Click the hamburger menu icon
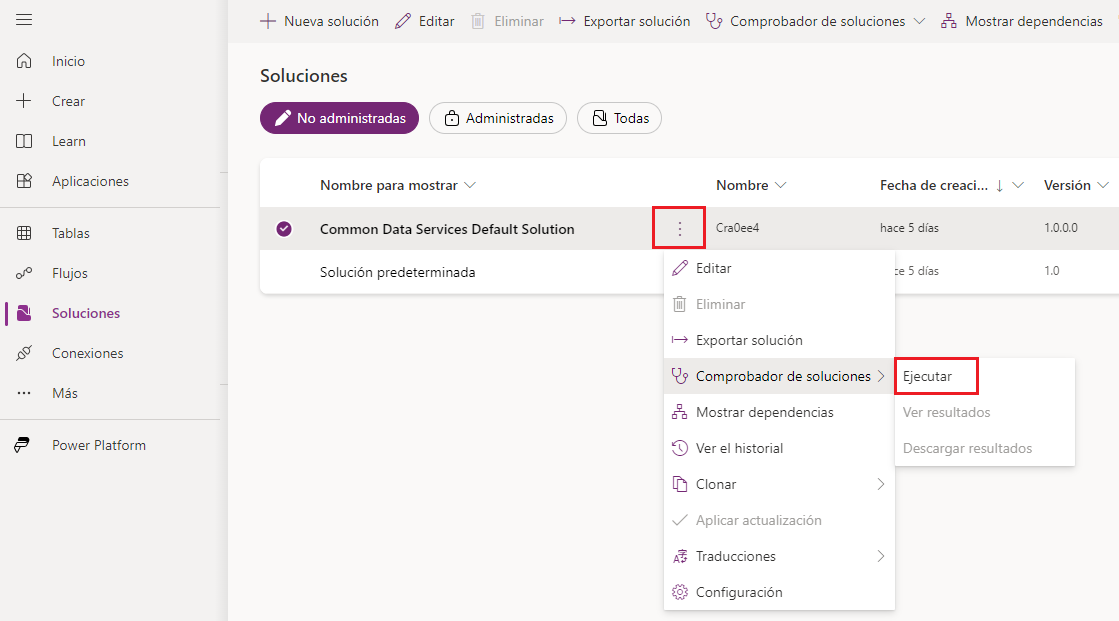Image resolution: width=1119 pixels, height=621 pixels. pyautogui.click(x=24, y=20)
